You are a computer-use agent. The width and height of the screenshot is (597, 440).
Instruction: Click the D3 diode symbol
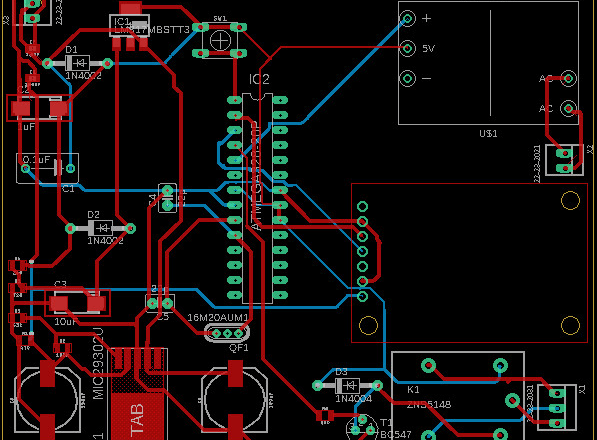click(x=347, y=386)
